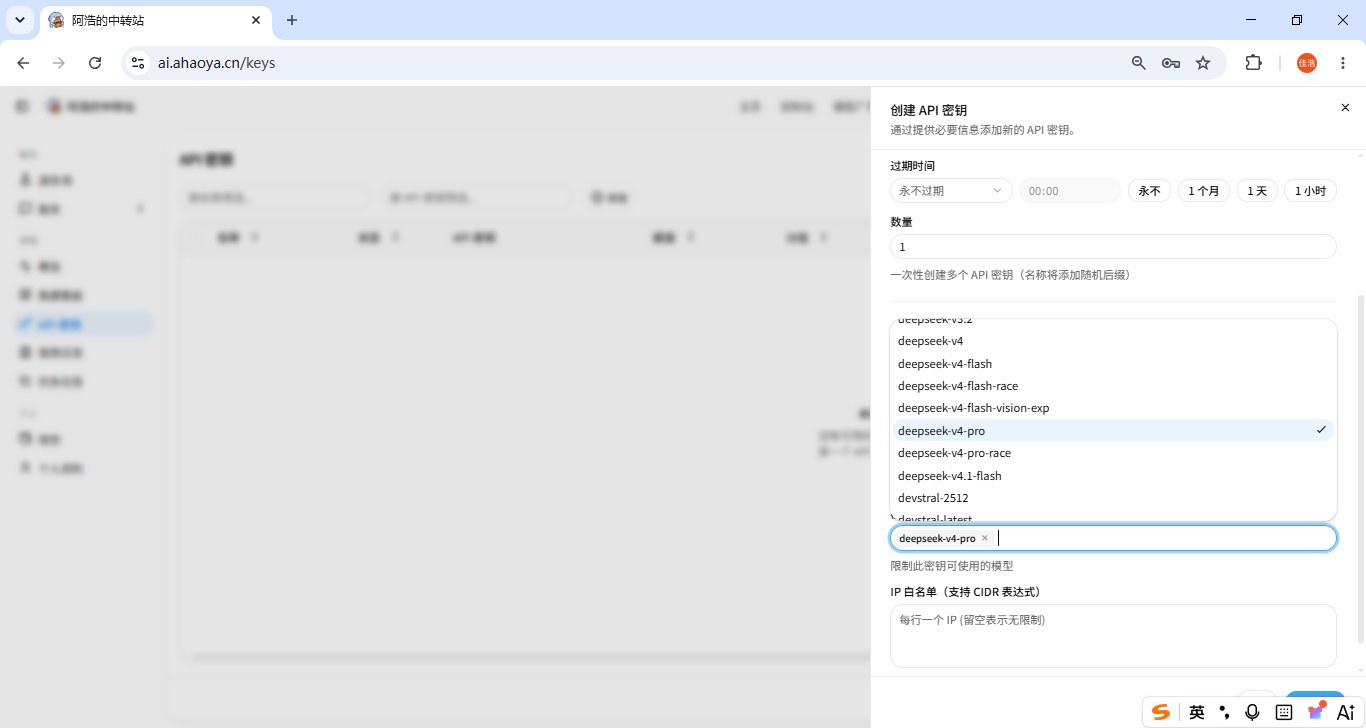Open the expiration time dropdown

click(x=951, y=191)
